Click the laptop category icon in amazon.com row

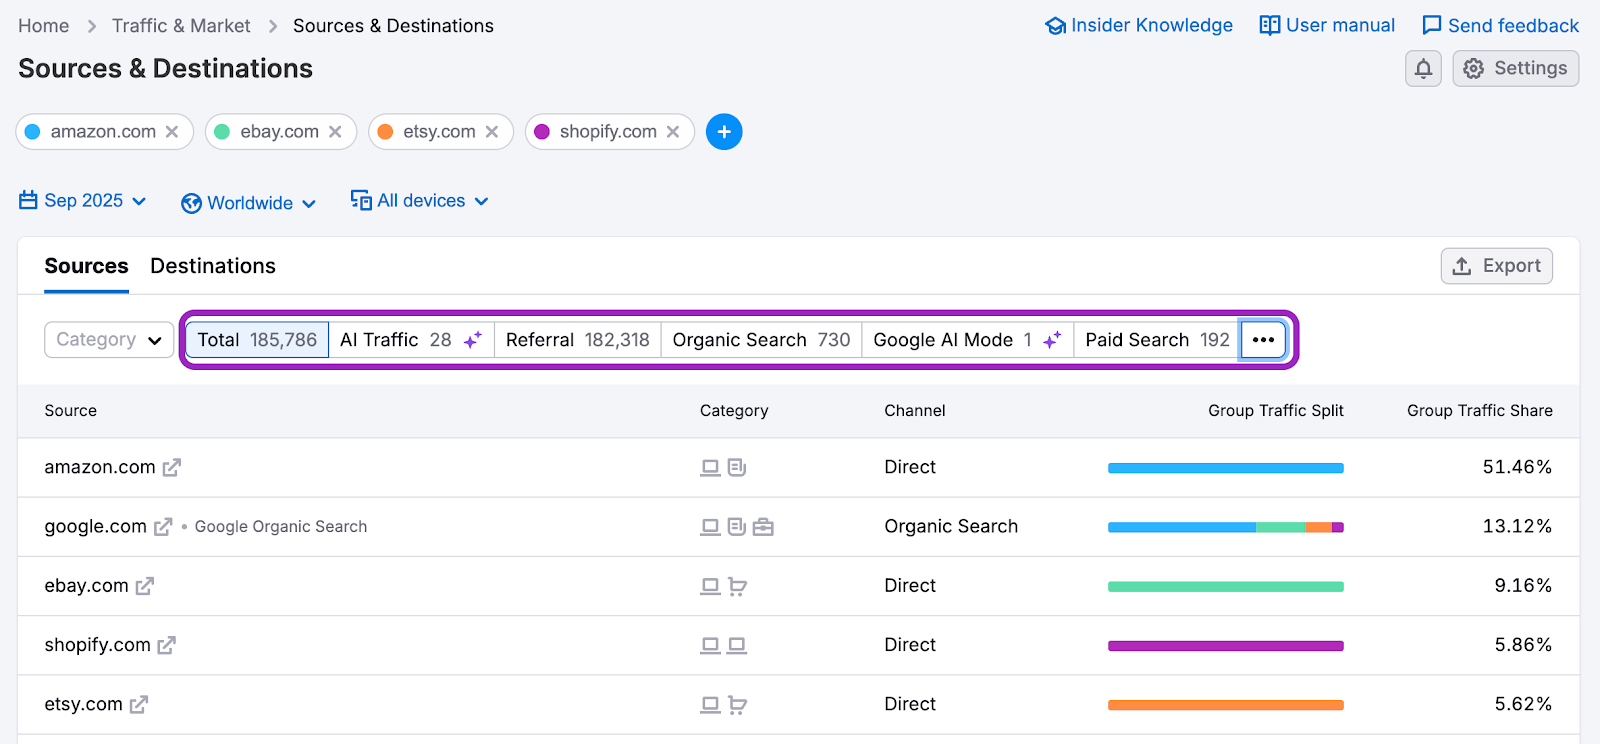[710, 467]
